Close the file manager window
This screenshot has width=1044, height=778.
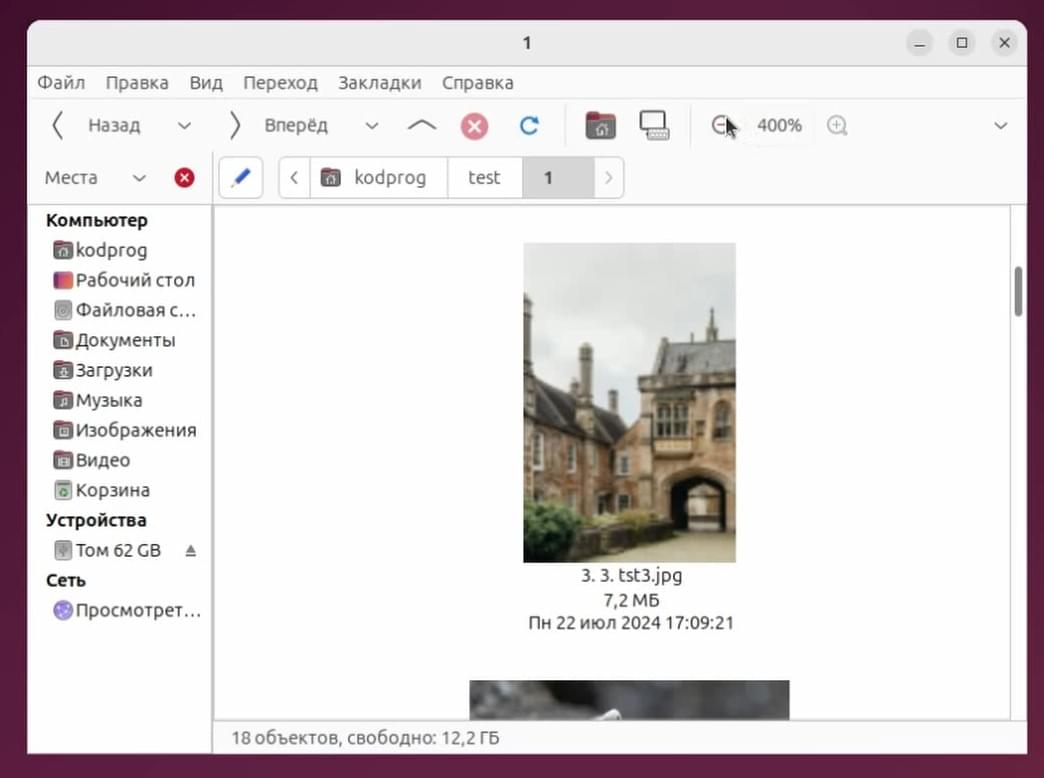pyautogui.click(x=1005, y=43)
